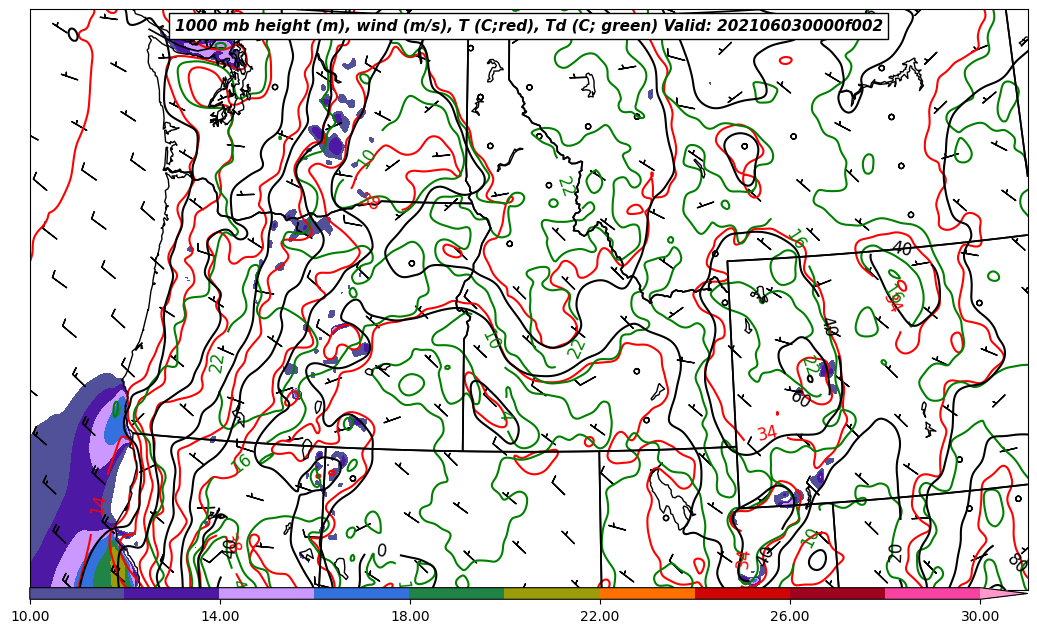The height and width of the screenshot is (633, 1037).
Task: Click the plot title text at top
Action: 529,26
